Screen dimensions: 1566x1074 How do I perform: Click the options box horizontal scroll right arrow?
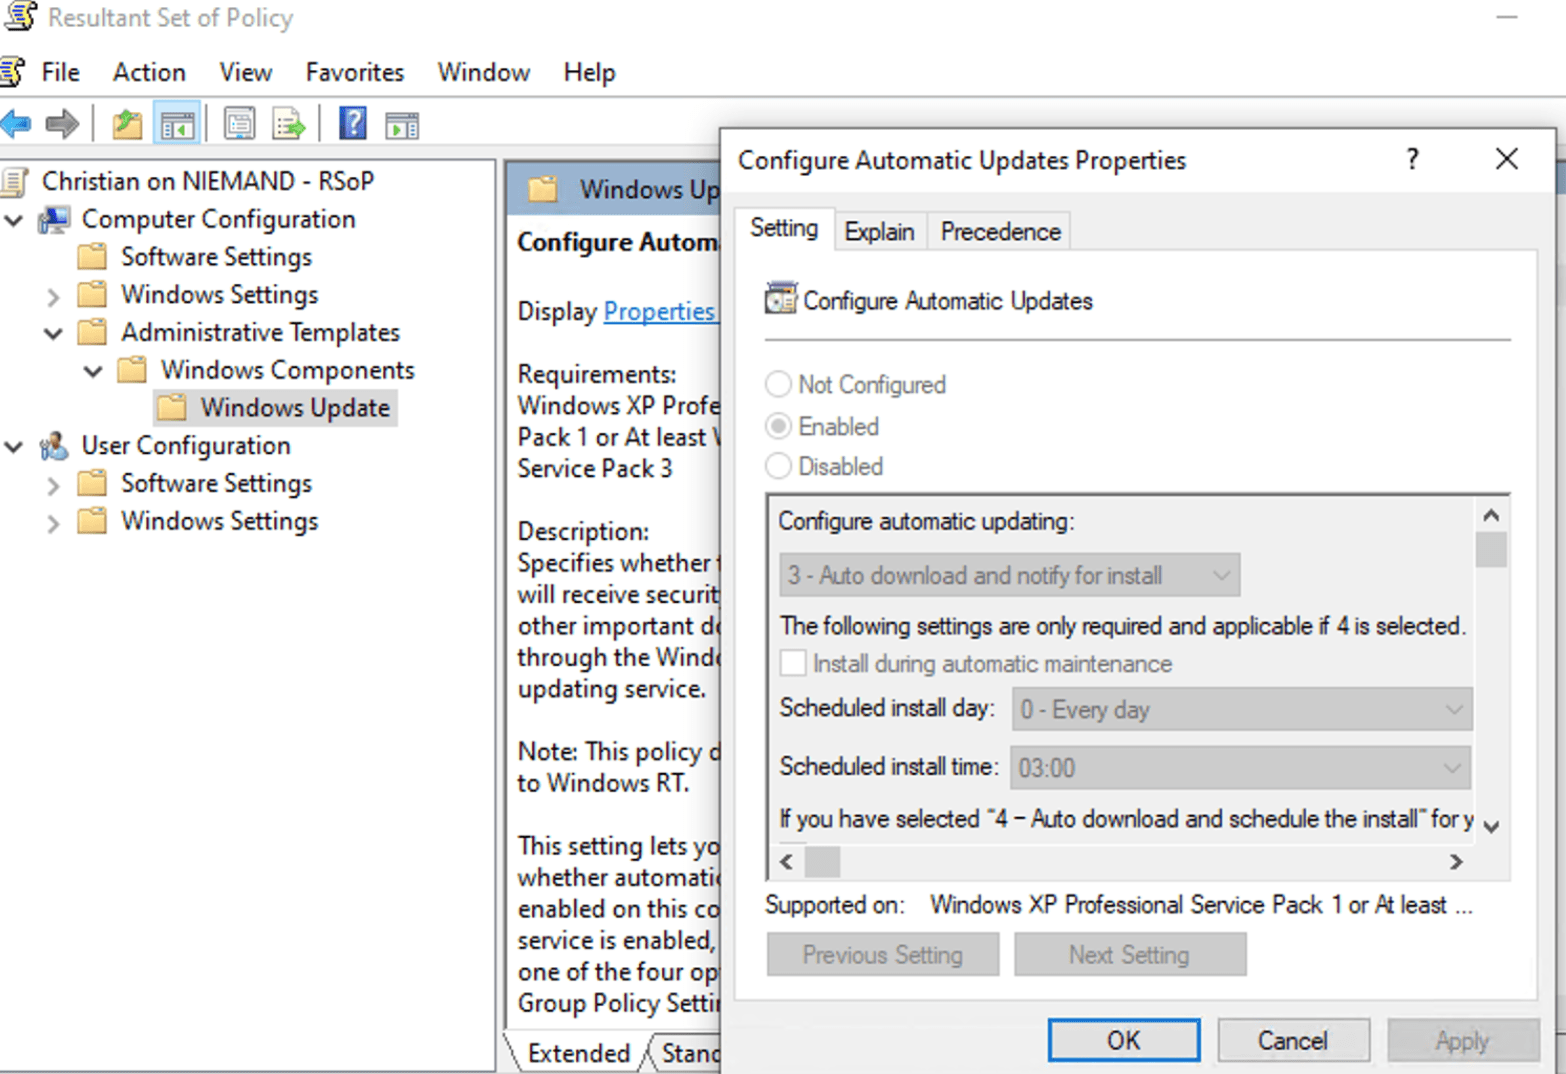1456,861
